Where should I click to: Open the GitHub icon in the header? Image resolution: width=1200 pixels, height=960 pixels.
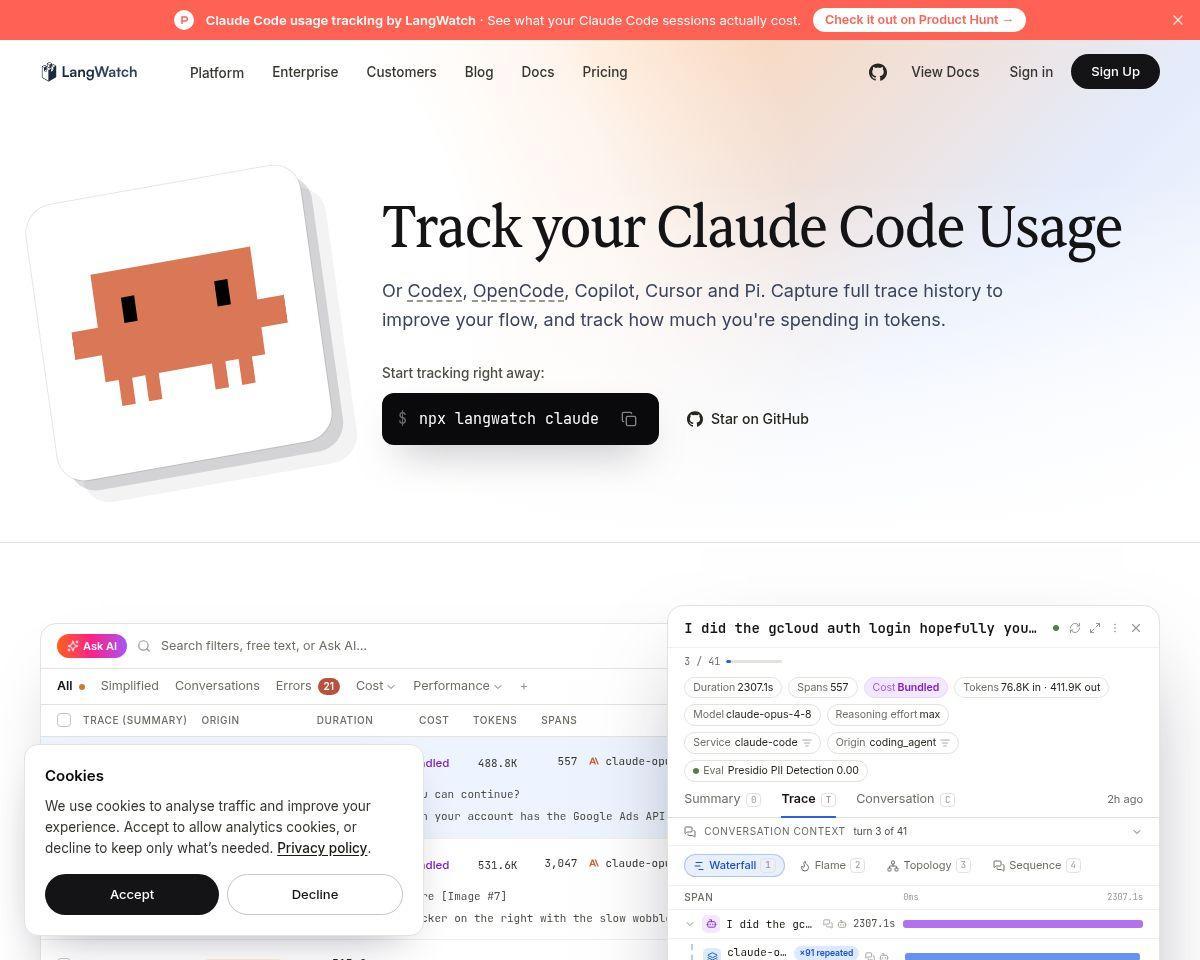(878, 72)
